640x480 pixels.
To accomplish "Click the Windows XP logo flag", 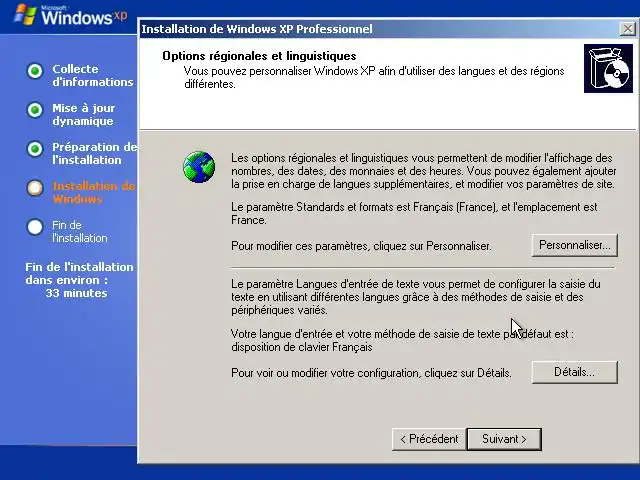I will [x=25, y=15].
